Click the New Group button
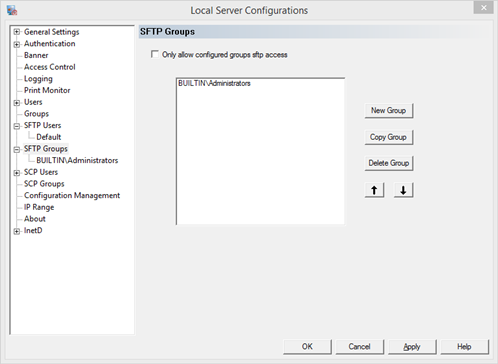Screen dimensions: 498x364 (389, 110)
